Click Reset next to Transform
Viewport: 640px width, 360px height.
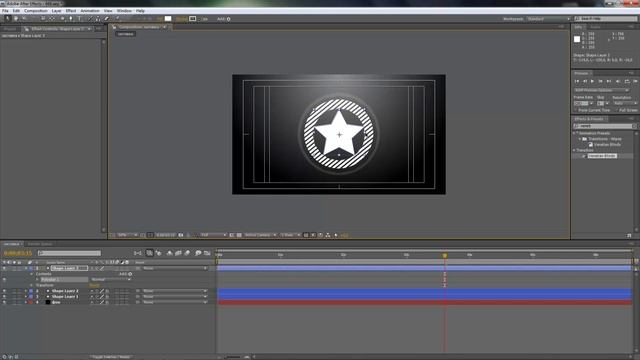tap(95, 285)
